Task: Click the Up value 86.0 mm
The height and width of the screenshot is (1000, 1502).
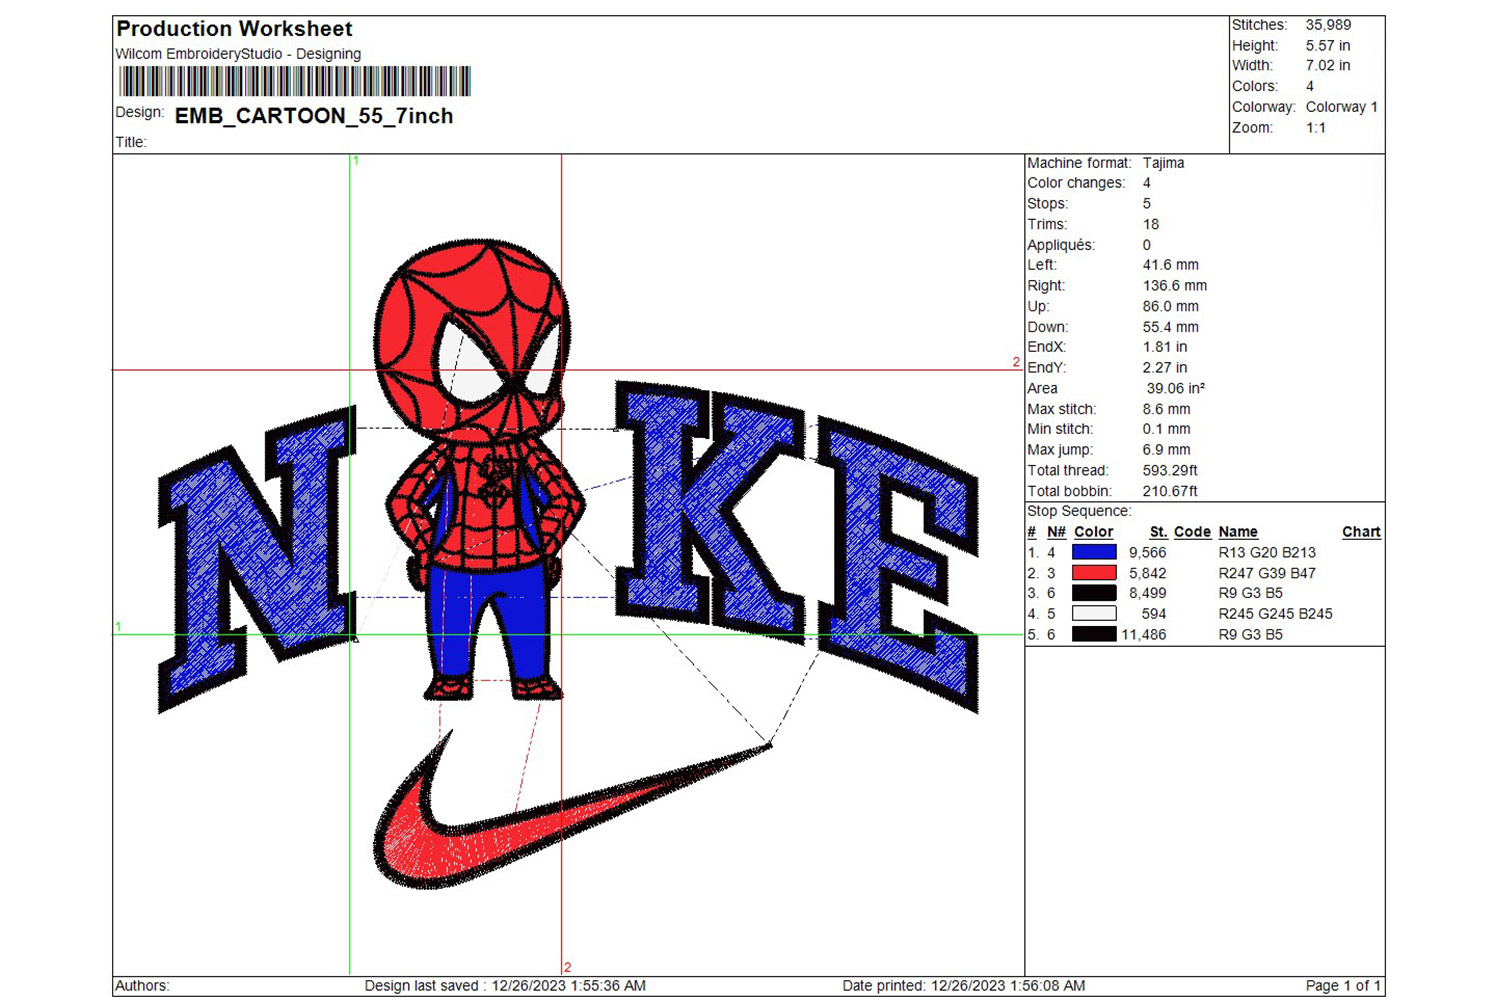Action: (1170, 306)
